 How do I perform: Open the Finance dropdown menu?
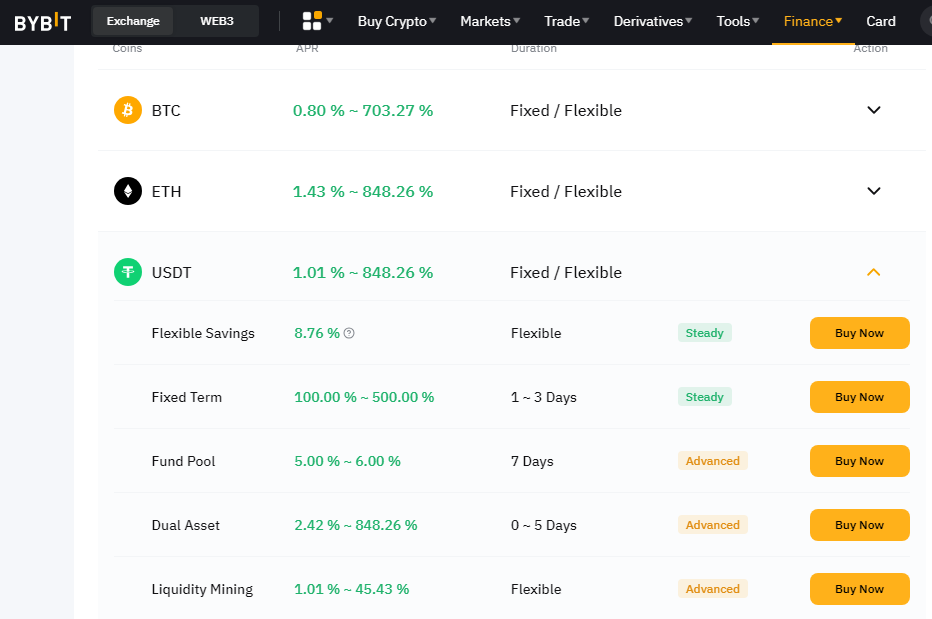(x=813, y=21)
